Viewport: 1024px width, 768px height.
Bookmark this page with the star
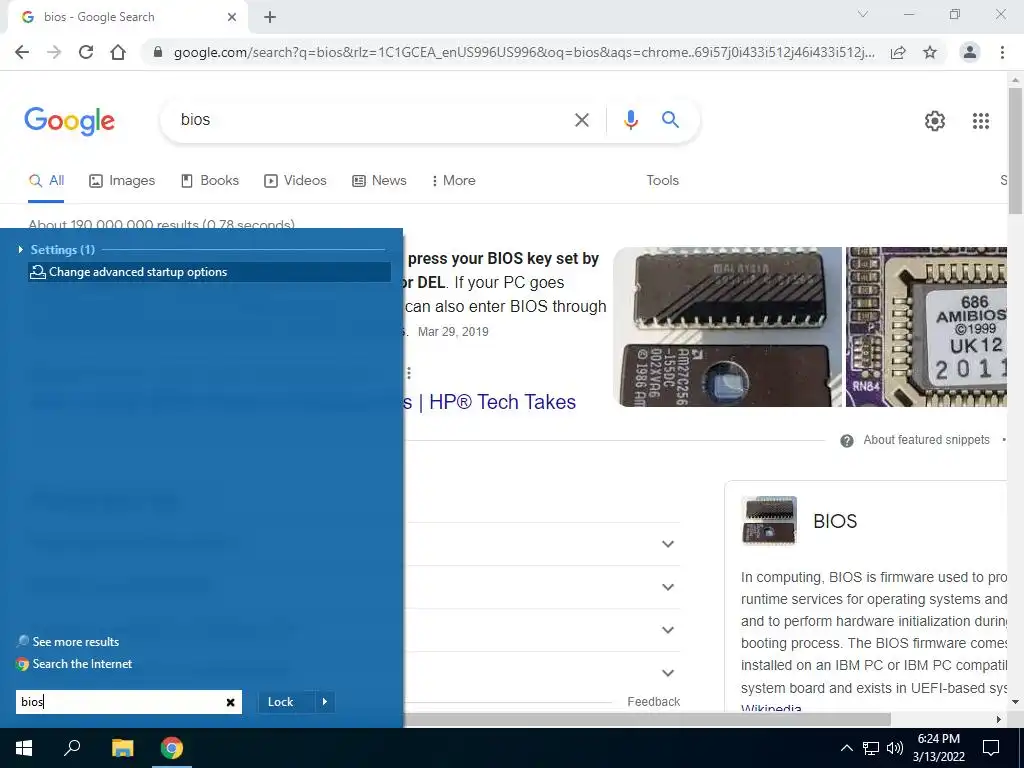click(930, 52)
